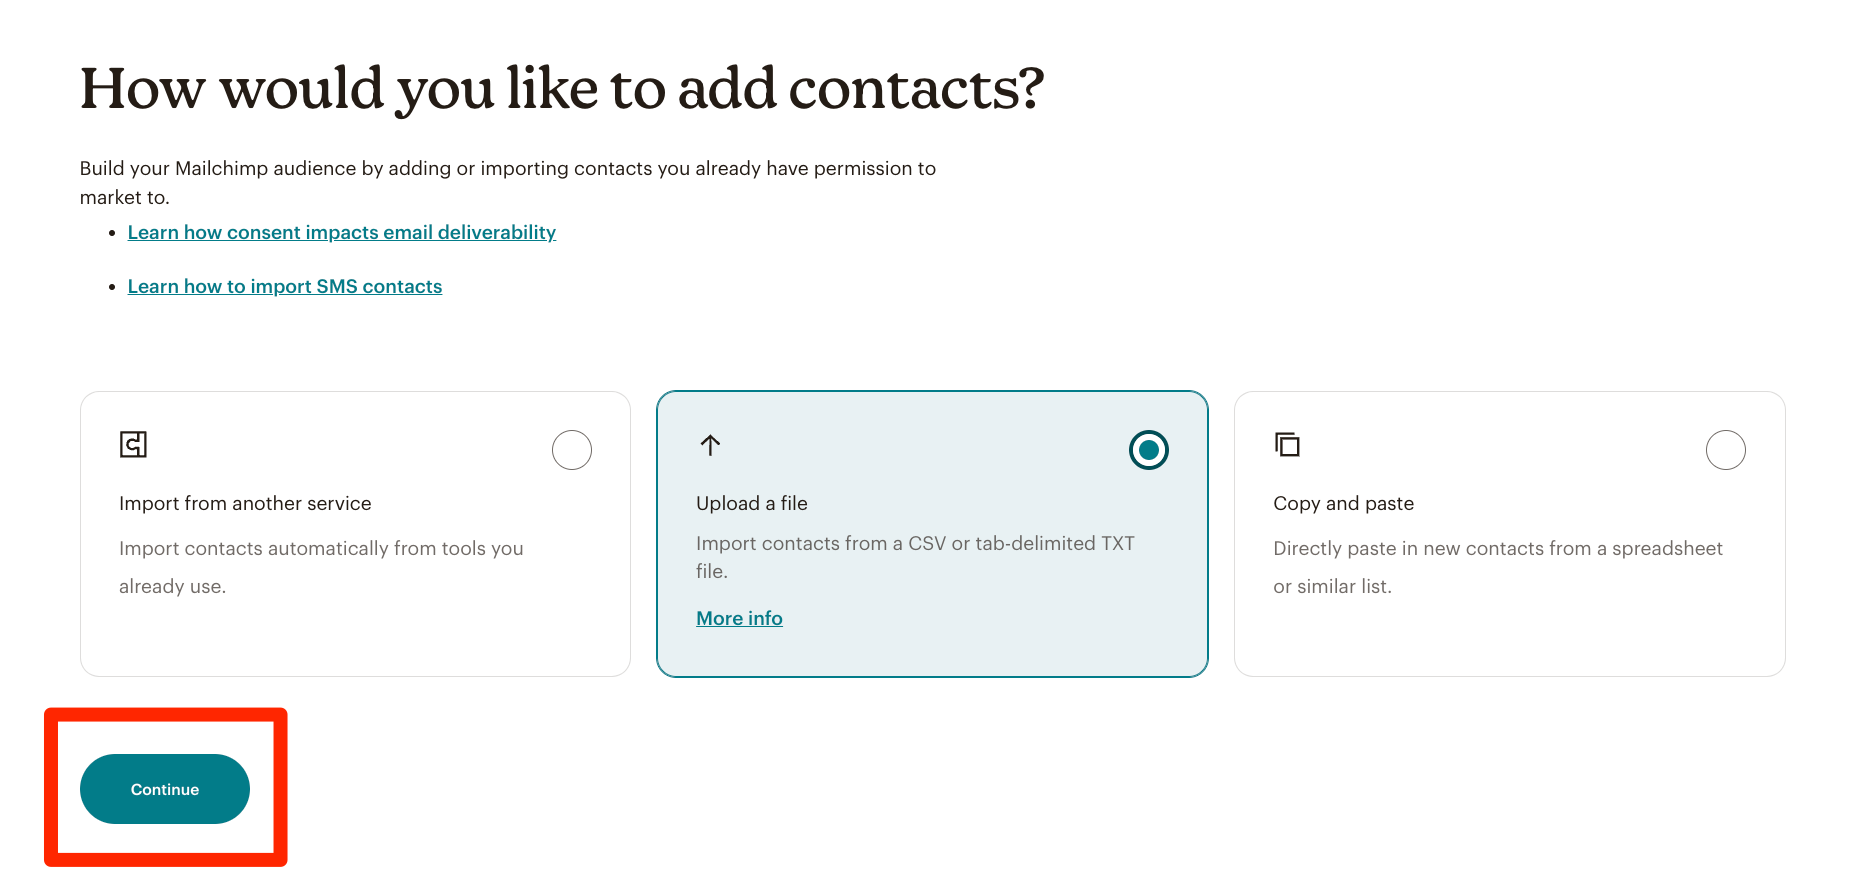Open the Learn how to import SMS contacts link
This screenshot has height=884, width=1850.
(285, 286)
